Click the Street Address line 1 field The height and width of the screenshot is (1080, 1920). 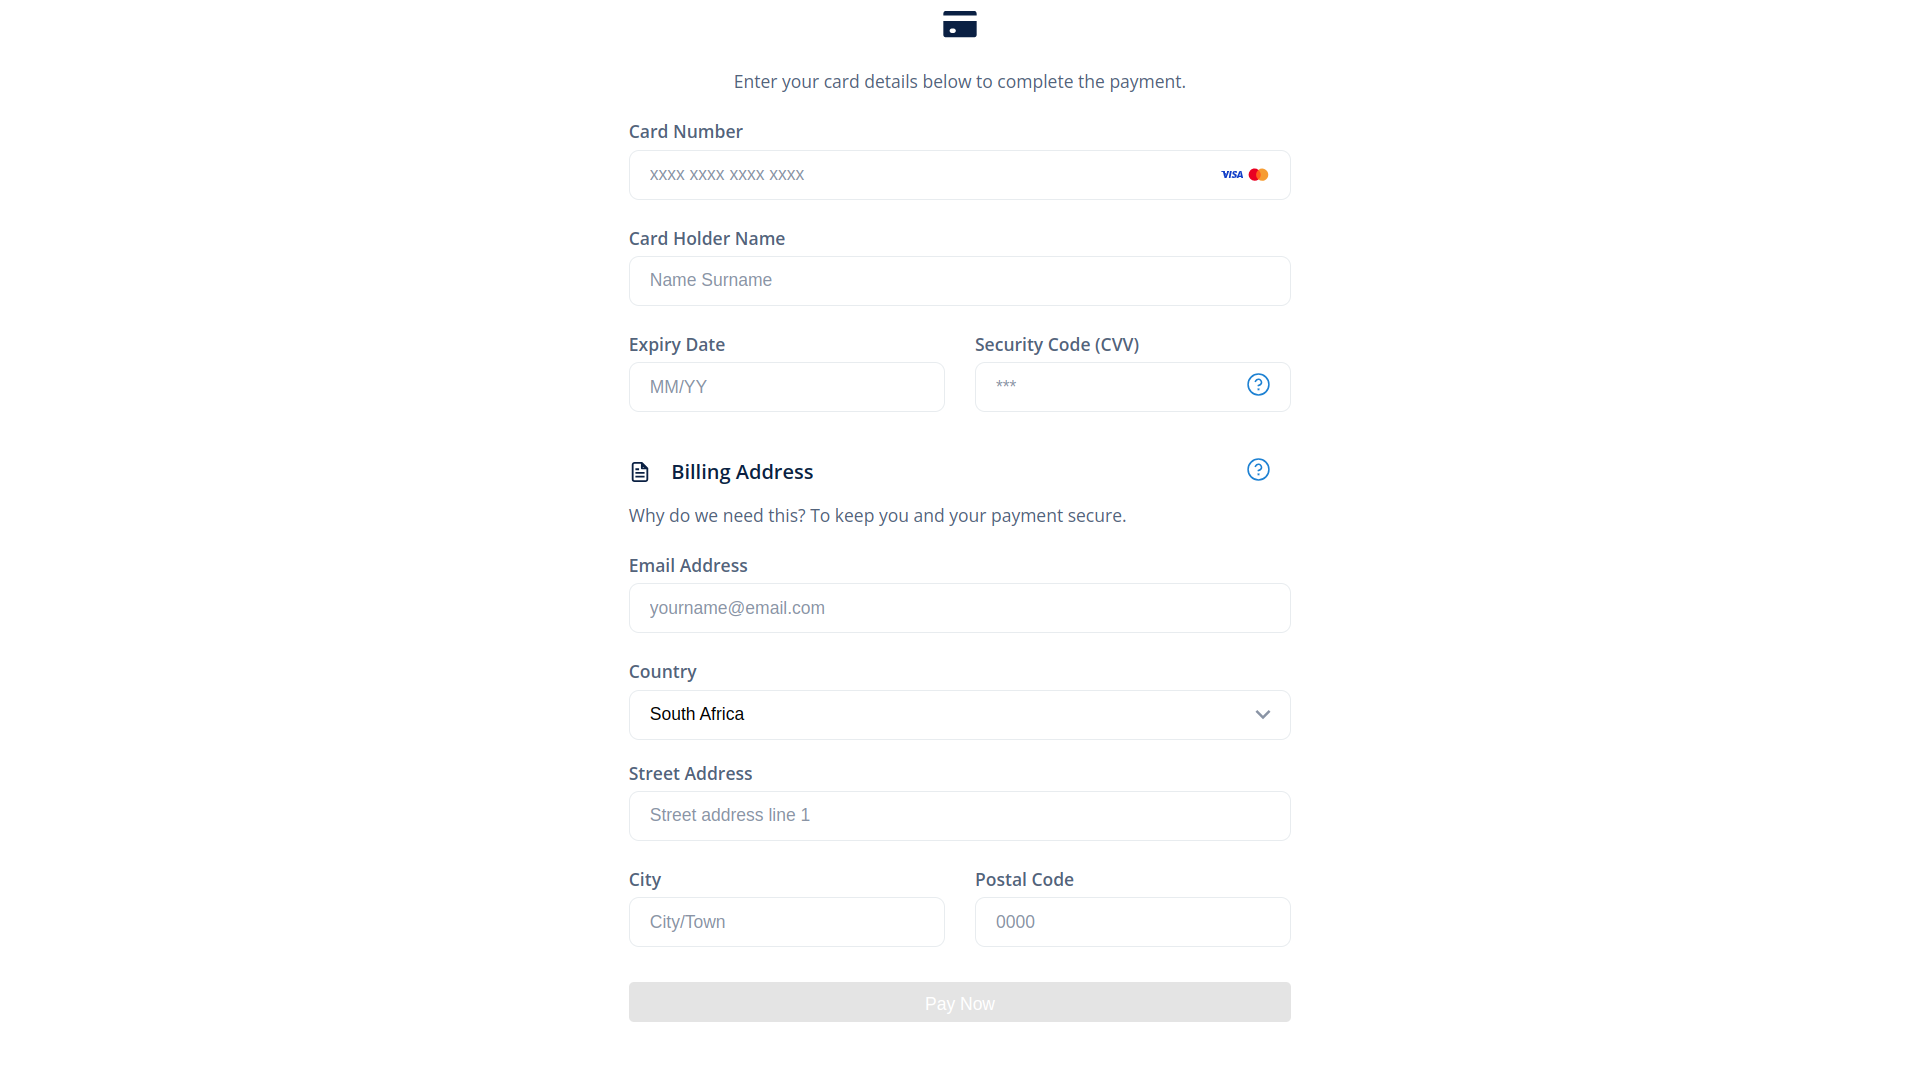coord(959,816)
